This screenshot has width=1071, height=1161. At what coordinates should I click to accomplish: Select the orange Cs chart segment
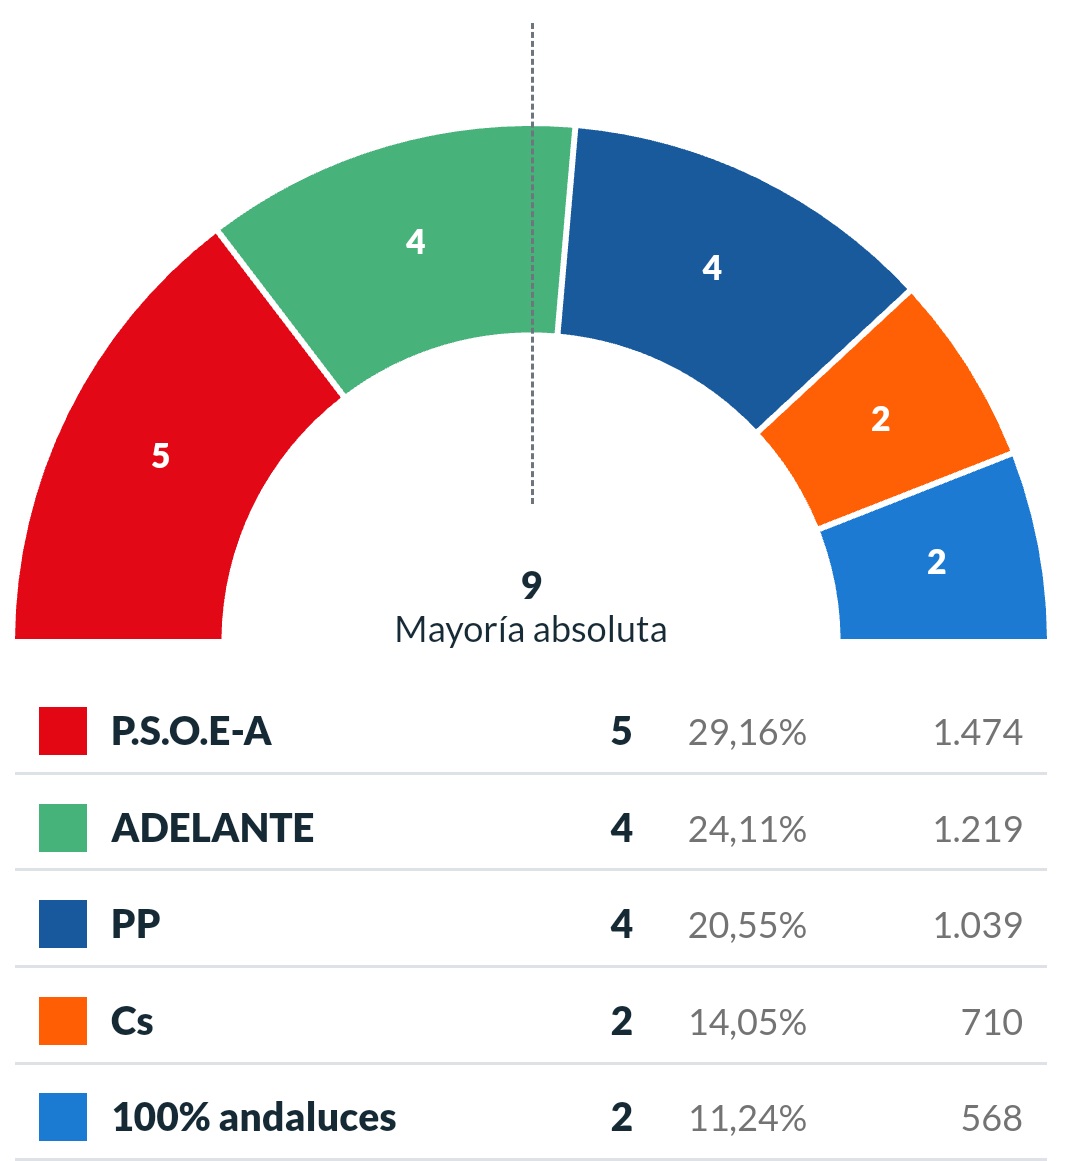pyautogui.click(x=880, y=419)
